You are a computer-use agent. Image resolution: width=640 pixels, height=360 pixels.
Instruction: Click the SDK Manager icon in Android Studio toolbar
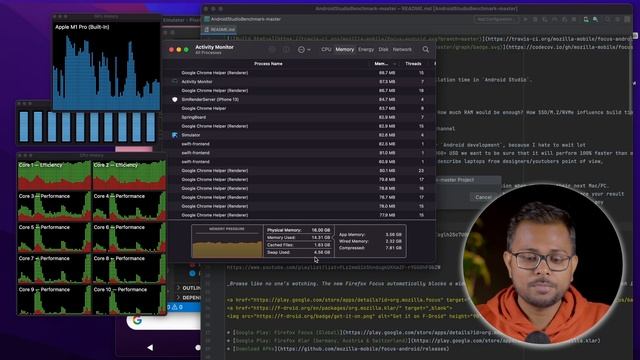tap(596, 19)
